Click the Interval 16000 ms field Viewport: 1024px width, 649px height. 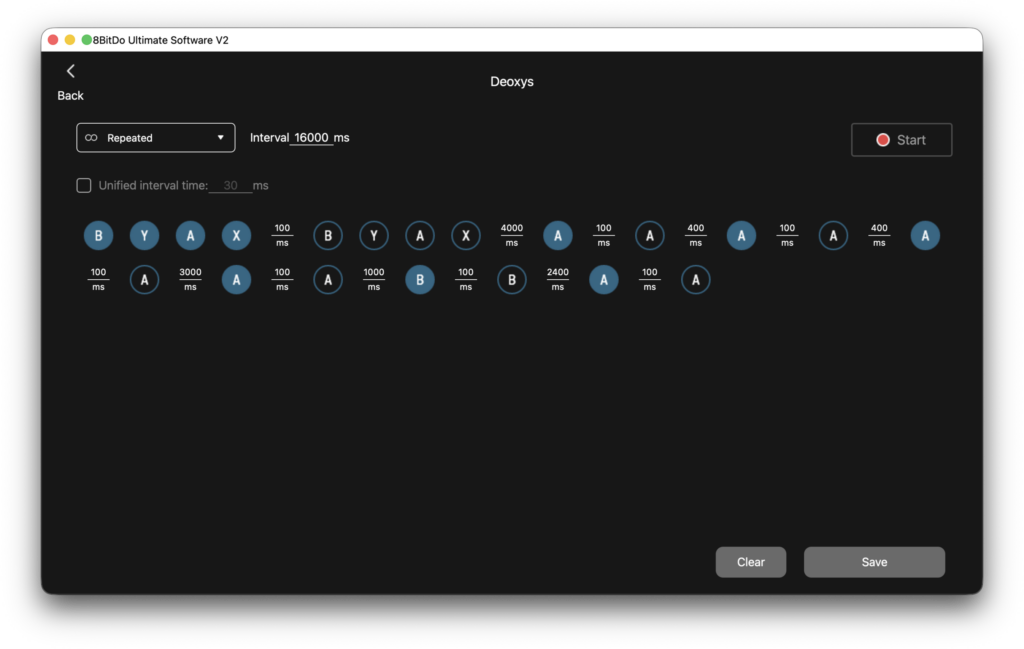point(311,138)
